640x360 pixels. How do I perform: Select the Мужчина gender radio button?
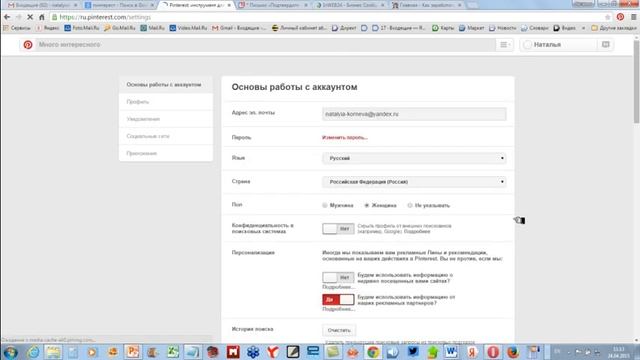point(325,205)
